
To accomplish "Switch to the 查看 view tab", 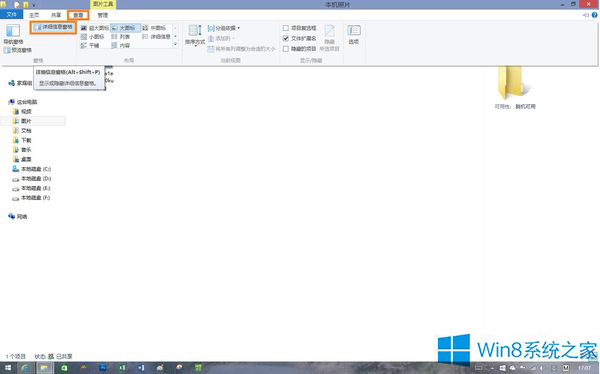I will [78, 15].
